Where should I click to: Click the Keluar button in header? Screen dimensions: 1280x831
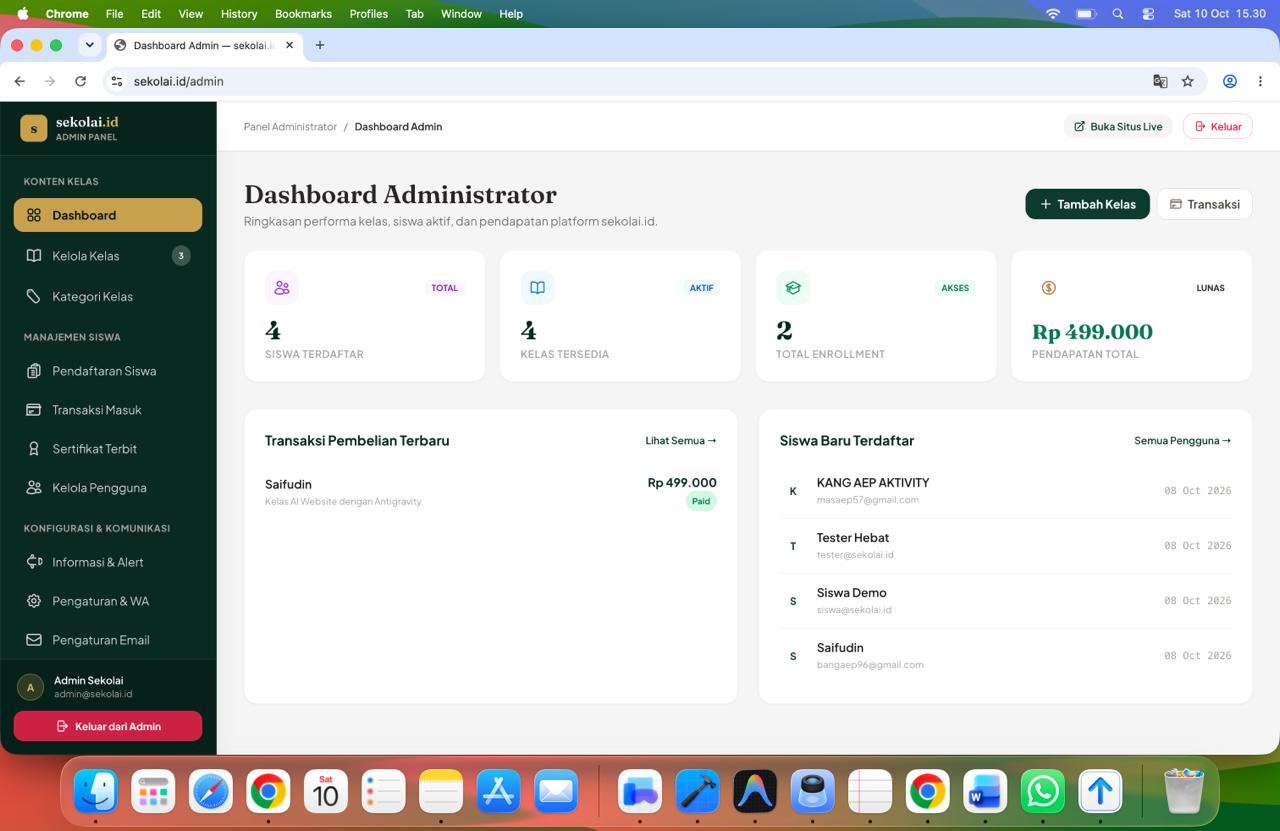pyautogui.click(x=1217, y=127)
